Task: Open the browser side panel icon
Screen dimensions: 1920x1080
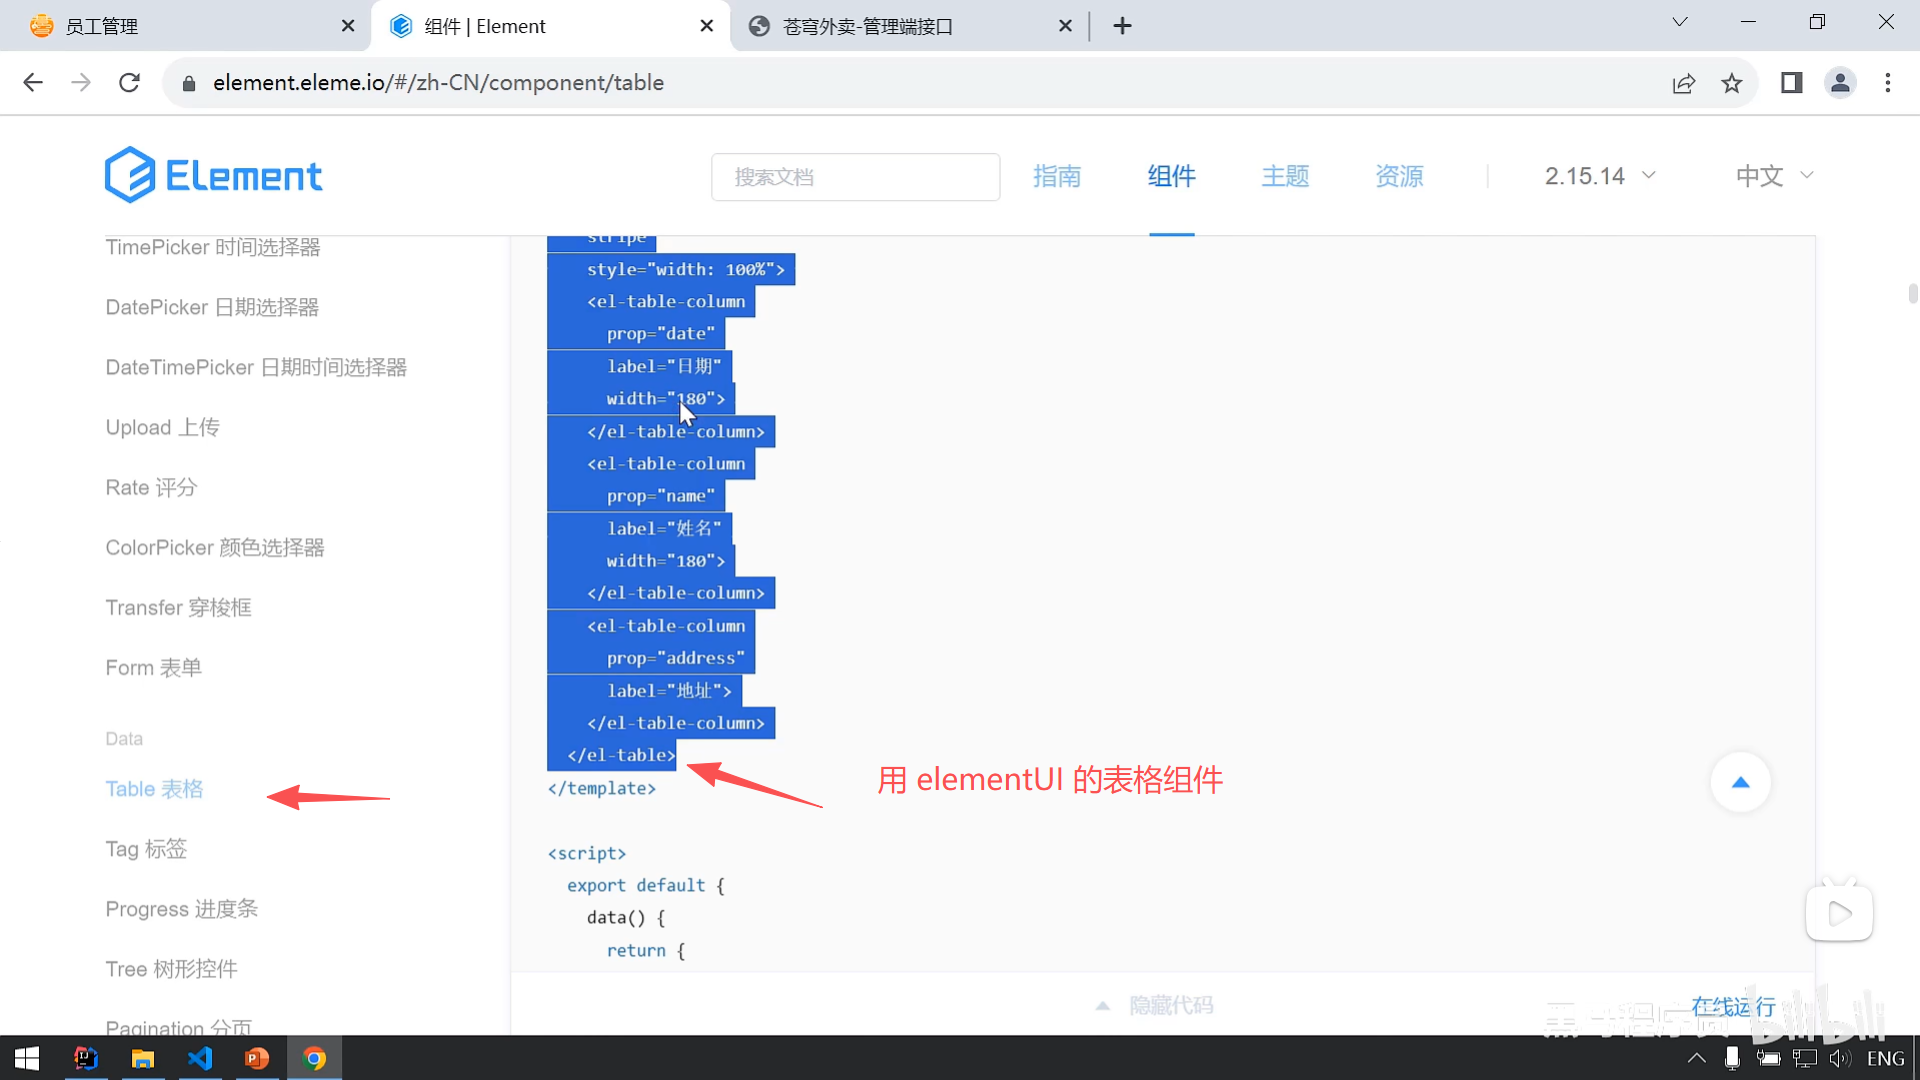Action: point(1791,83)
